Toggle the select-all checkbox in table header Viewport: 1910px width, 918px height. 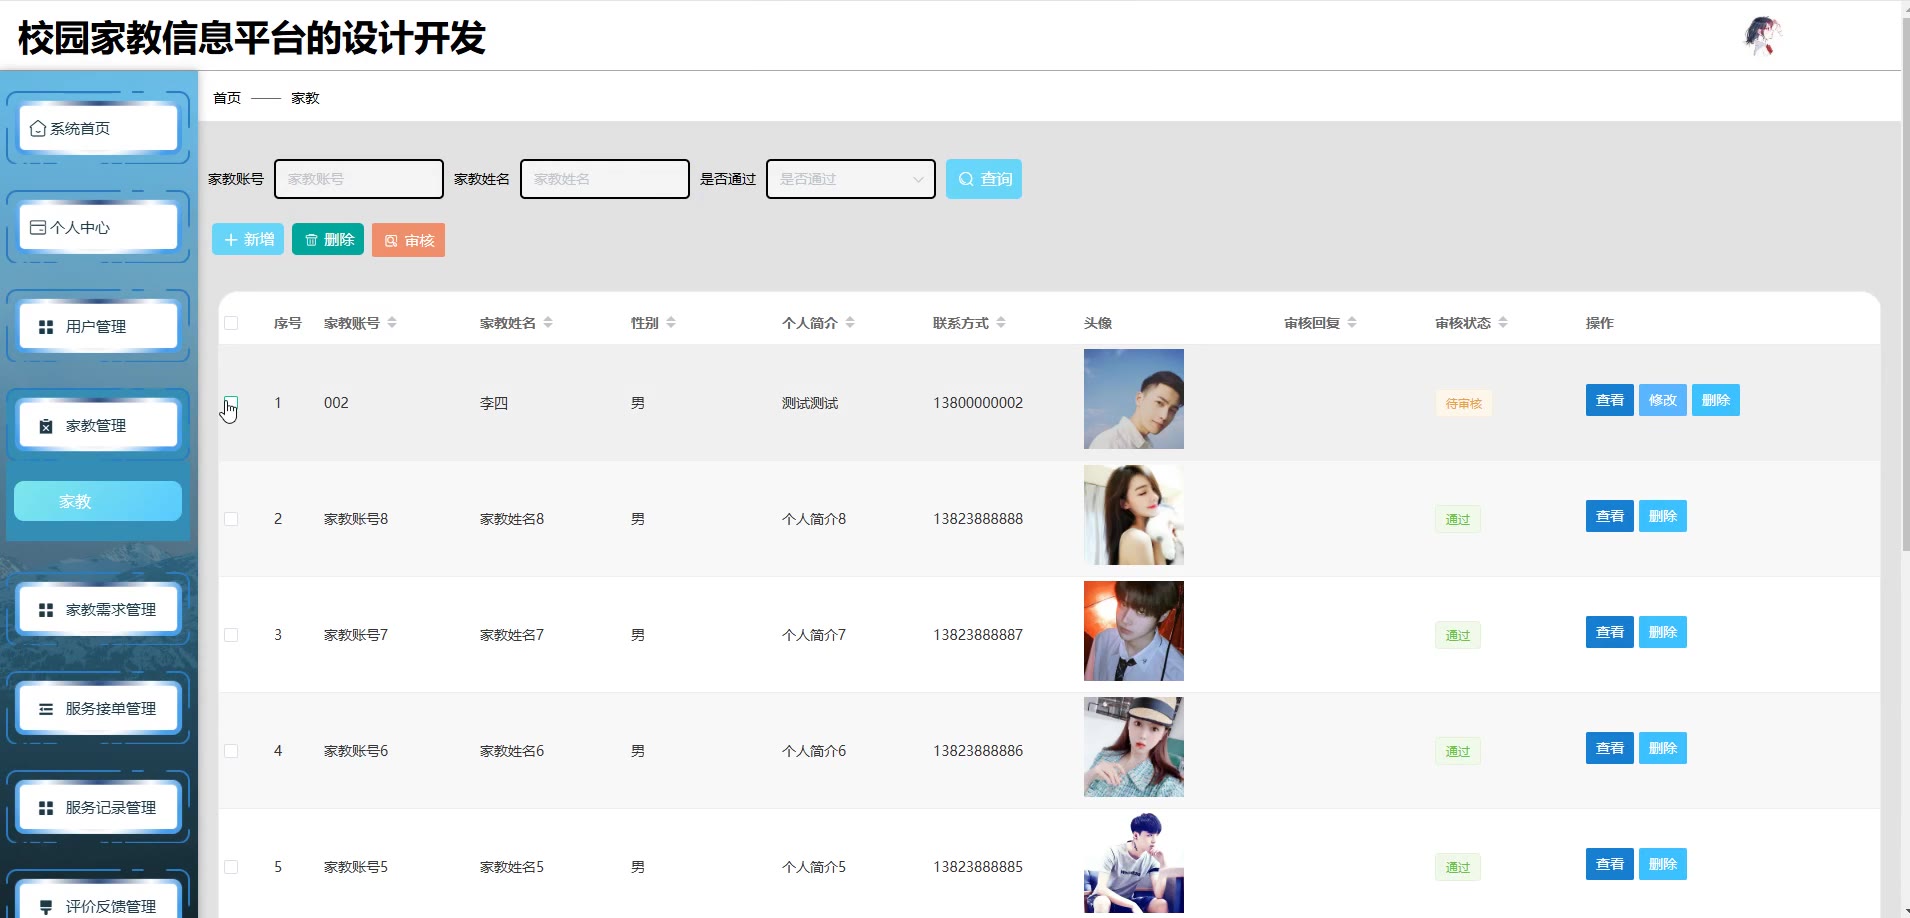point(231,323)
